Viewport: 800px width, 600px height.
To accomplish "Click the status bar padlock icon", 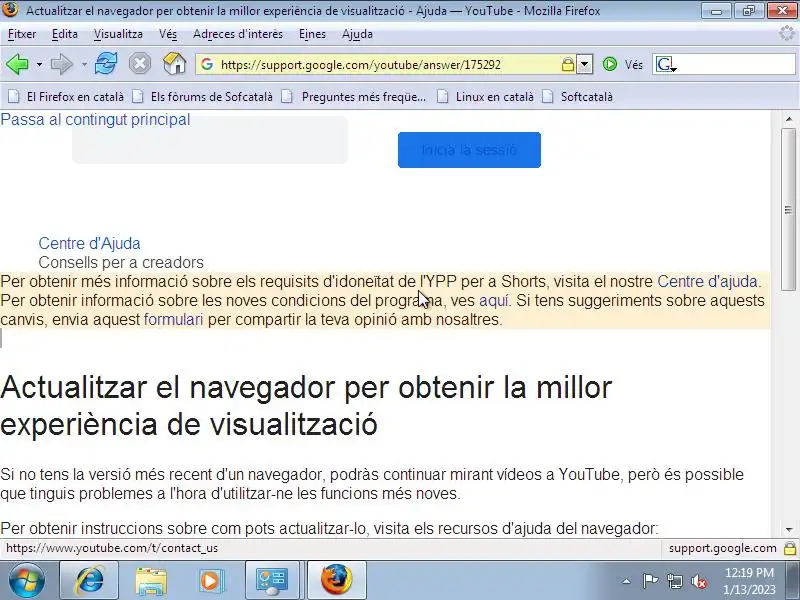I will pyautogui.click(x=790, y=548).
